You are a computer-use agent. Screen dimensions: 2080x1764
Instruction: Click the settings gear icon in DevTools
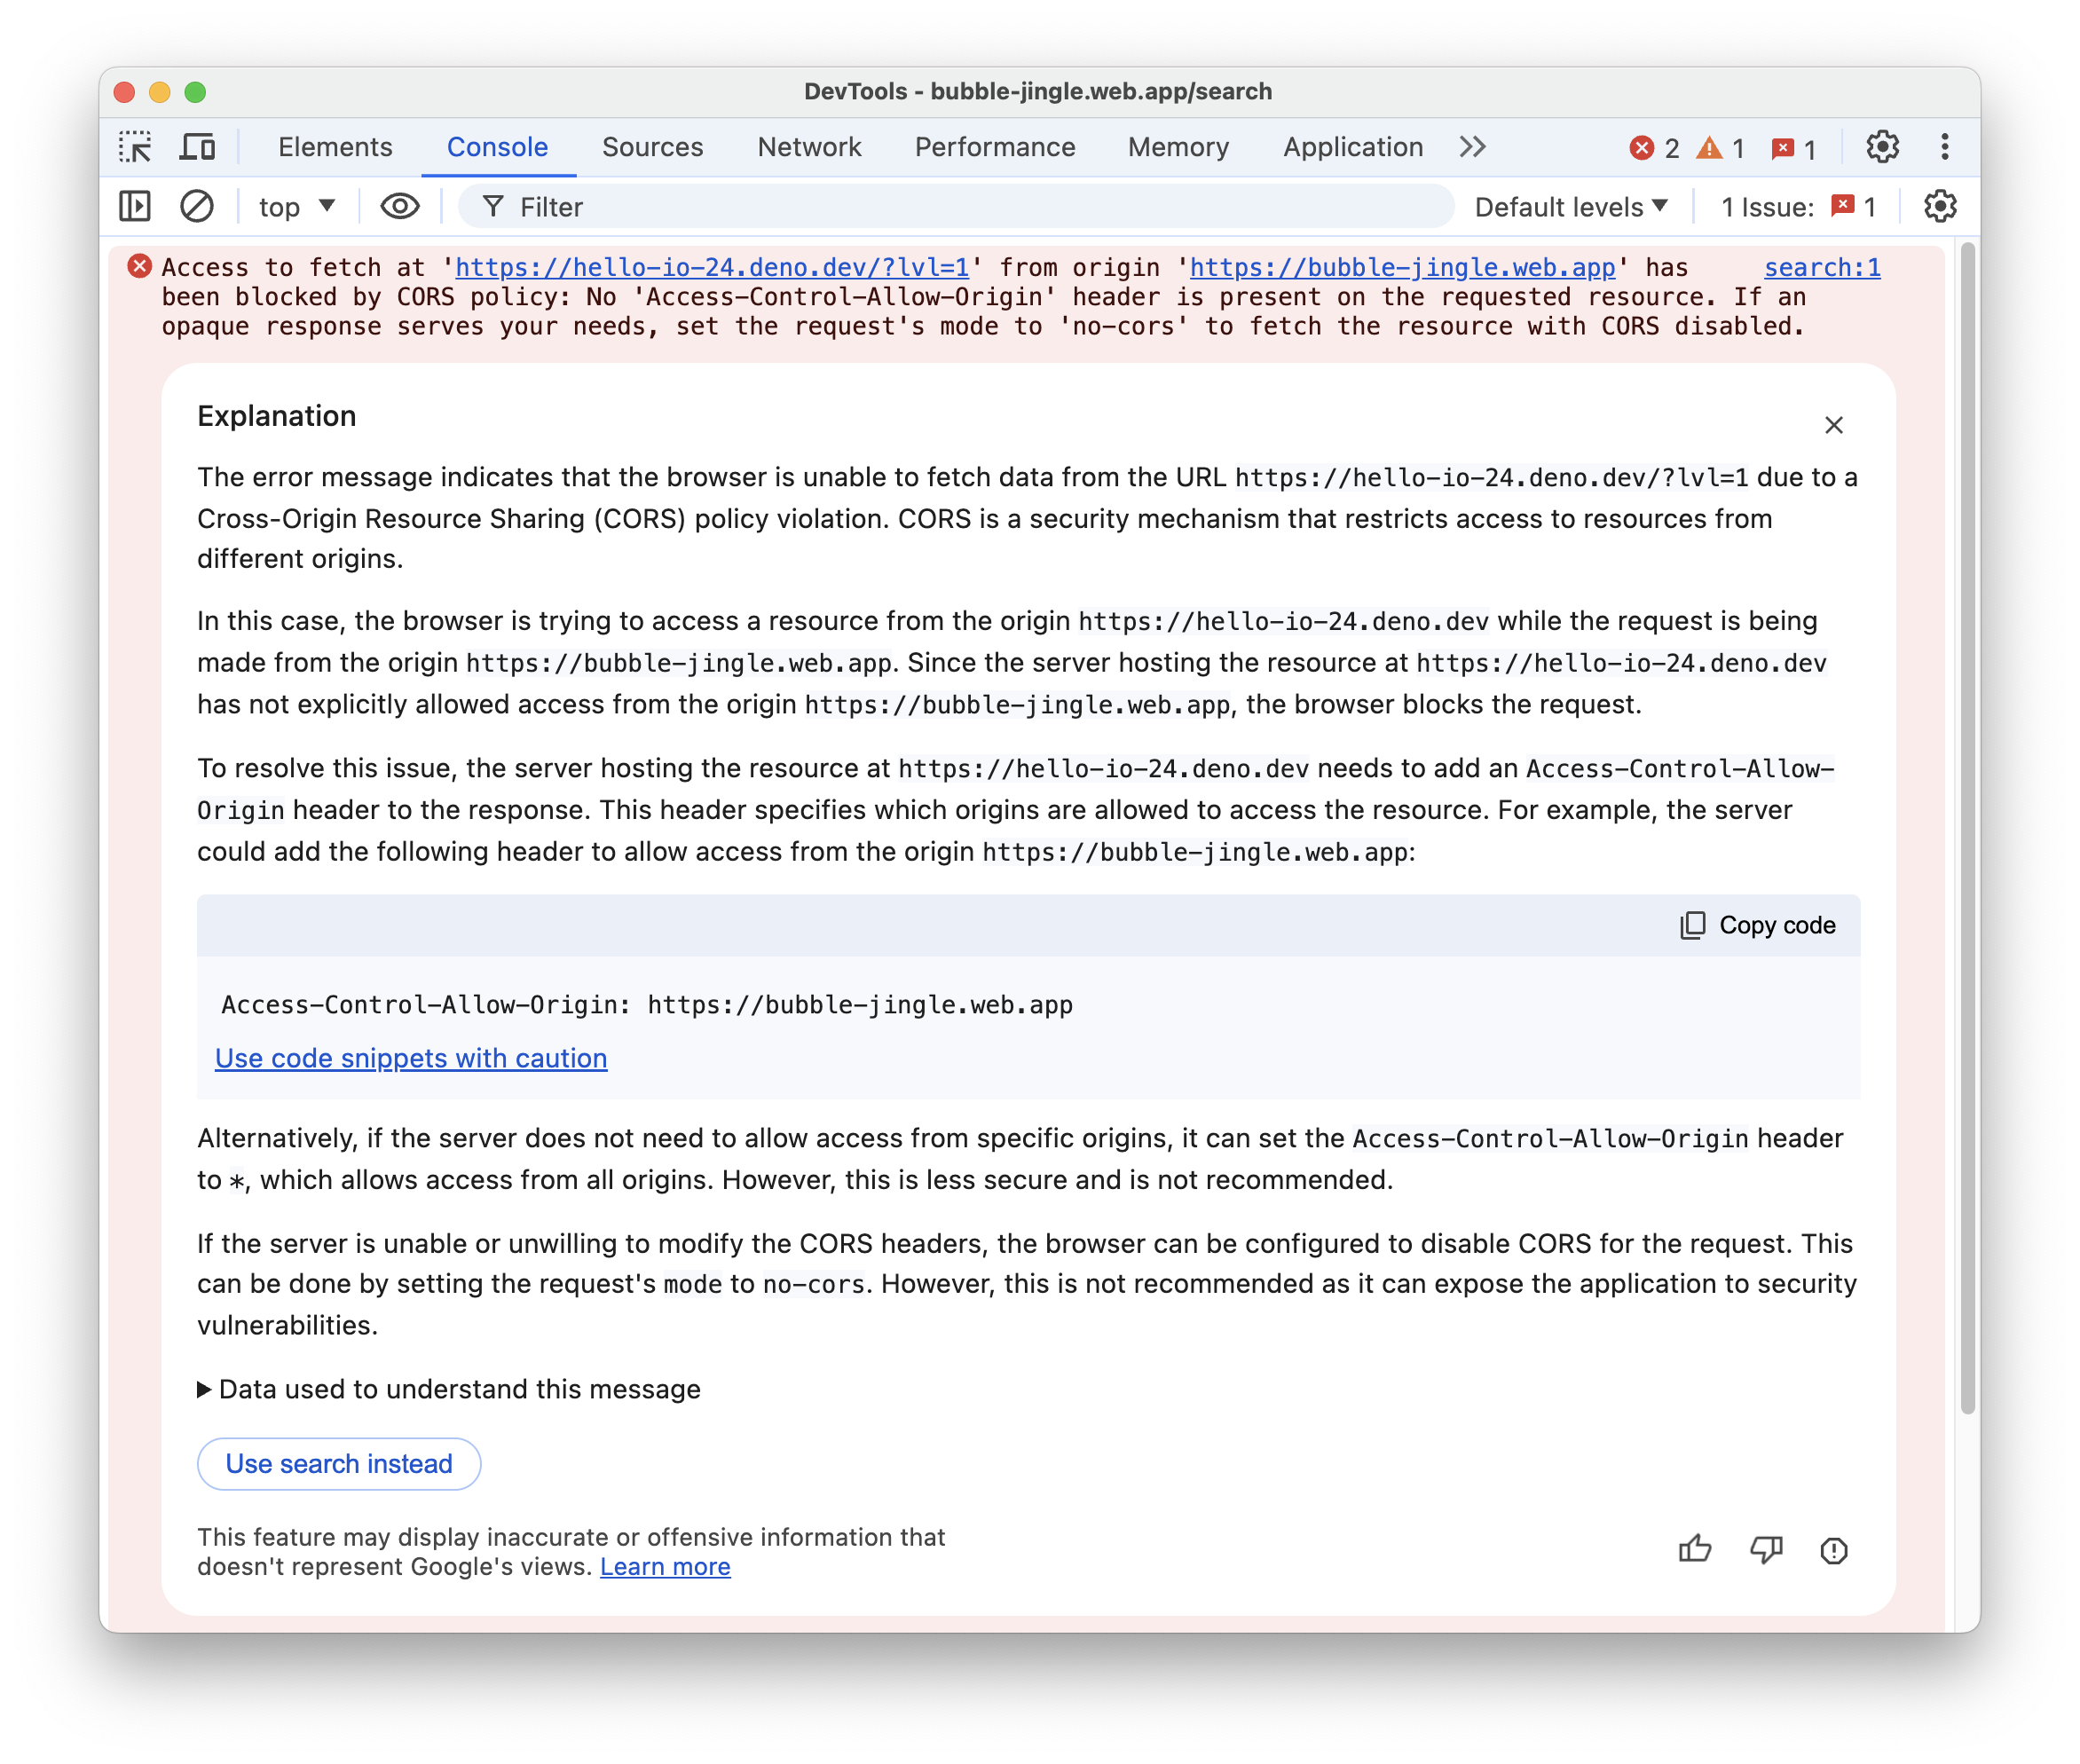tap(1879, 147)
